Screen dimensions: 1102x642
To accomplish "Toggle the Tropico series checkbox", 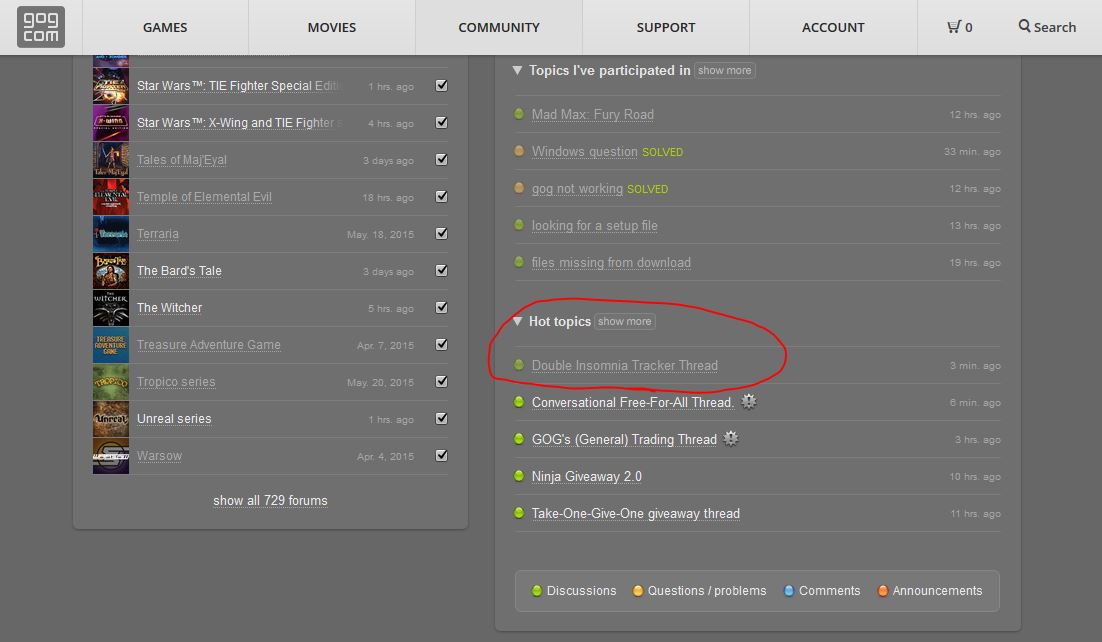I will tap(441, 381).
